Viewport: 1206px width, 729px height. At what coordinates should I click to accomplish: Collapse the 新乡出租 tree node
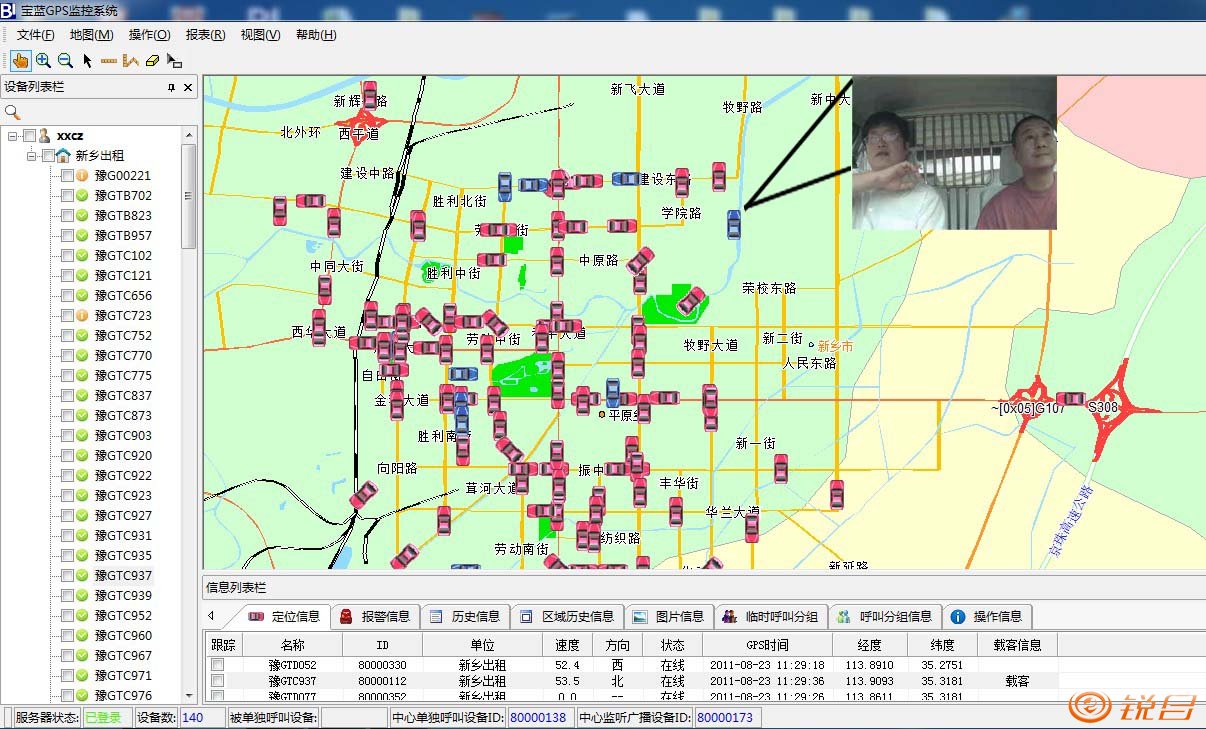(32, 155)
